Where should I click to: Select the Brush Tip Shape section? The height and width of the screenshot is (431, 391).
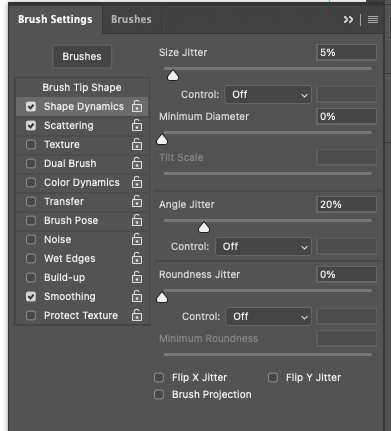pos(82,88)
